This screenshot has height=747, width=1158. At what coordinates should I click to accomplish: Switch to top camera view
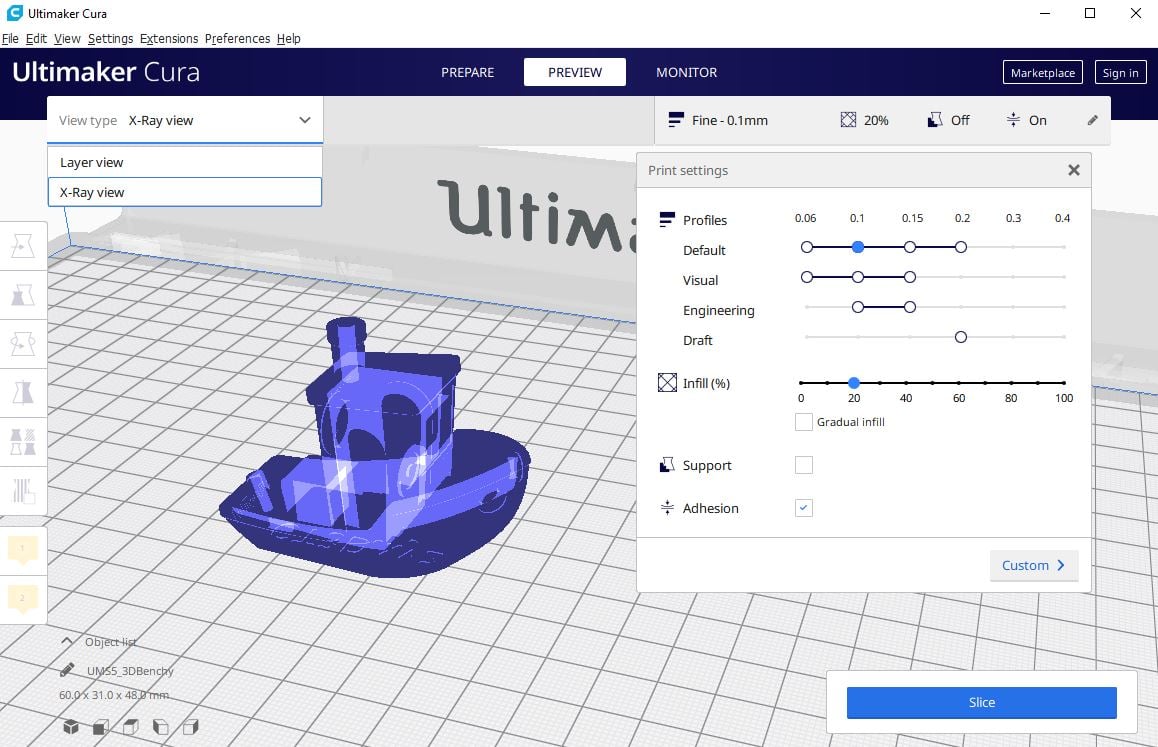[x=131, y=727]
